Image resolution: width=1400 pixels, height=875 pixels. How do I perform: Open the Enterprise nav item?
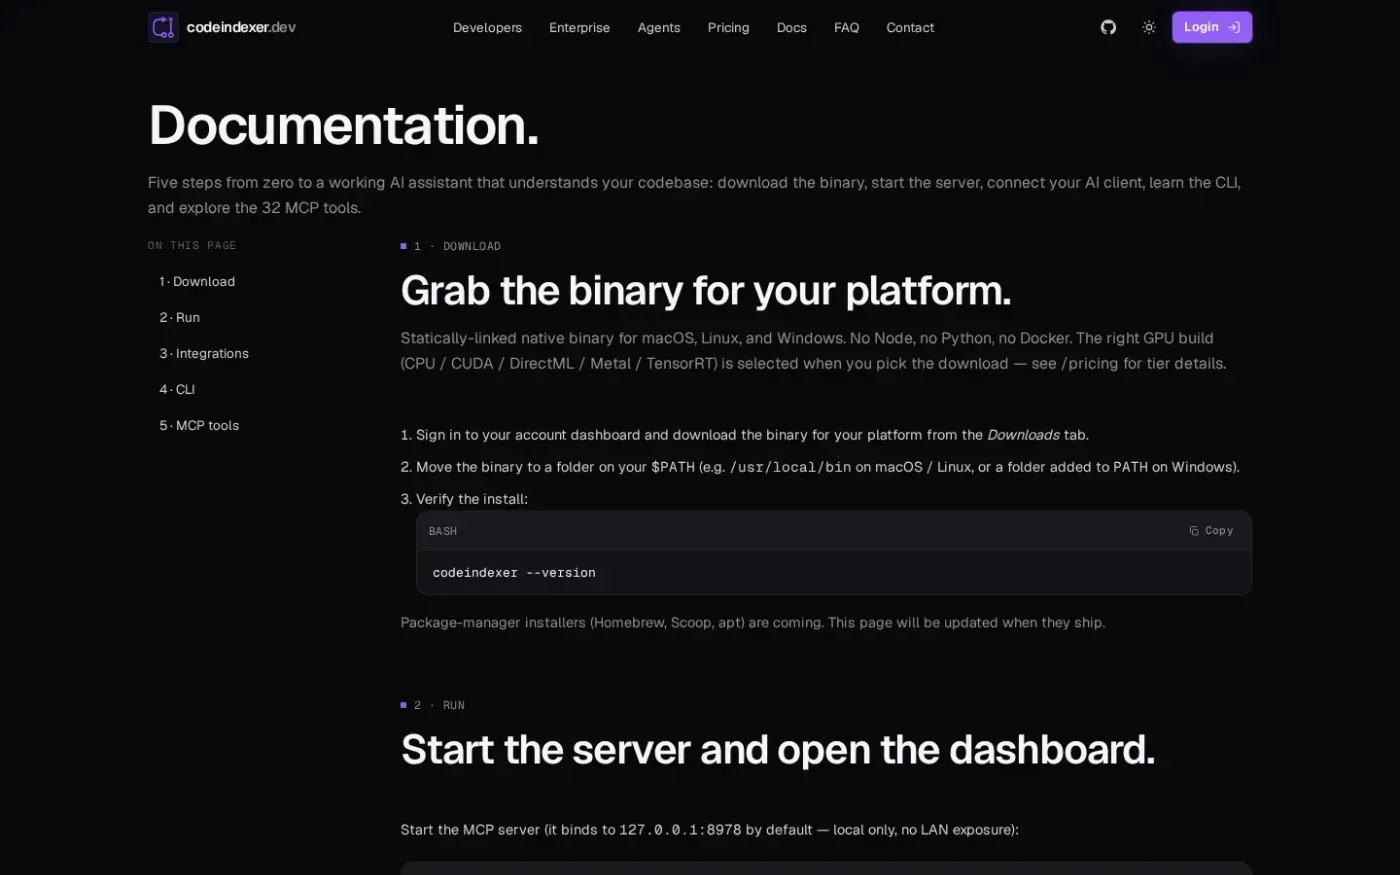pyautogui.click(x=579, y=28)
